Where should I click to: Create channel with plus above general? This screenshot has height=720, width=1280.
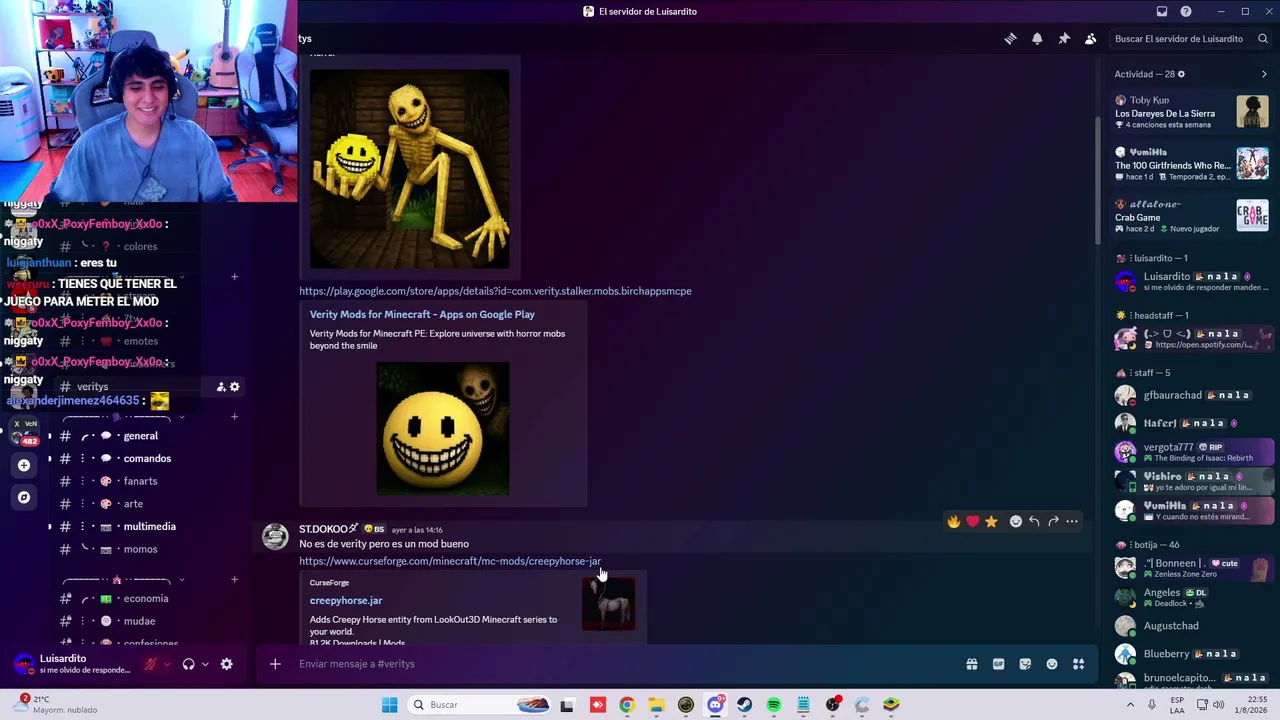(x=234, y=417)
